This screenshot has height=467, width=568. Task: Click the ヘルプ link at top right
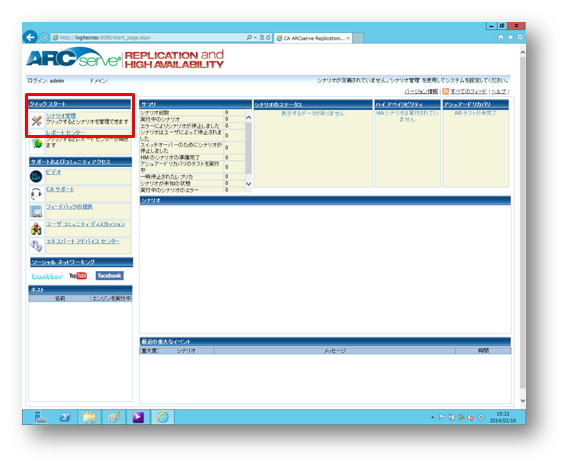(x=499, y=91)
